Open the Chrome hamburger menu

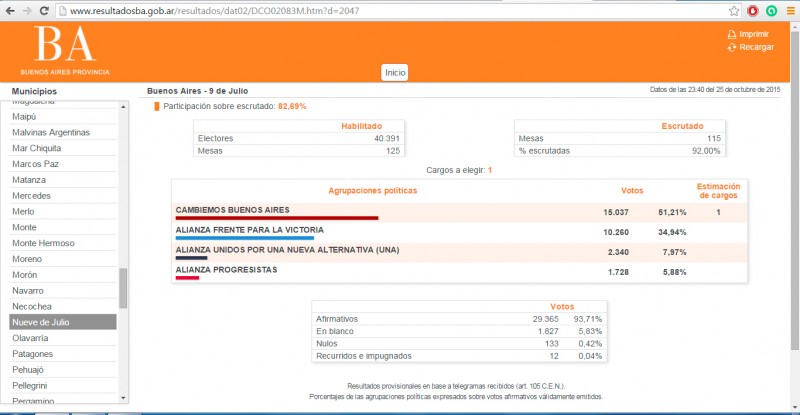click(789, 11)
